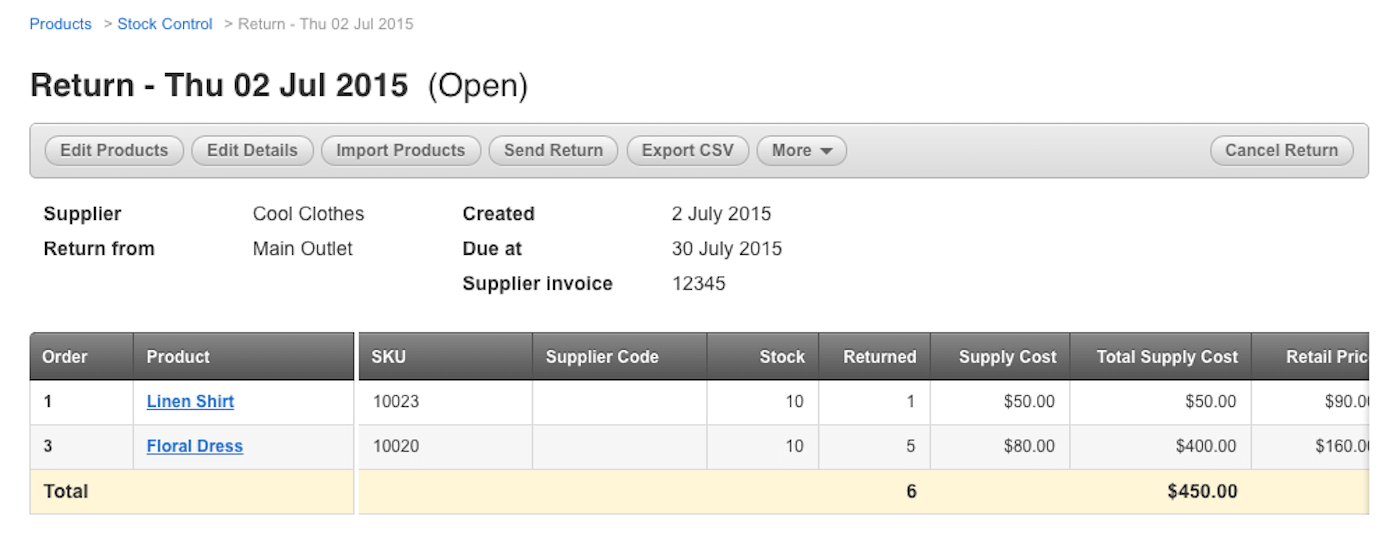This screenshot has height=551, width=1400.
Task: Select the Supplier Code column header
Action: coord(602,357)
